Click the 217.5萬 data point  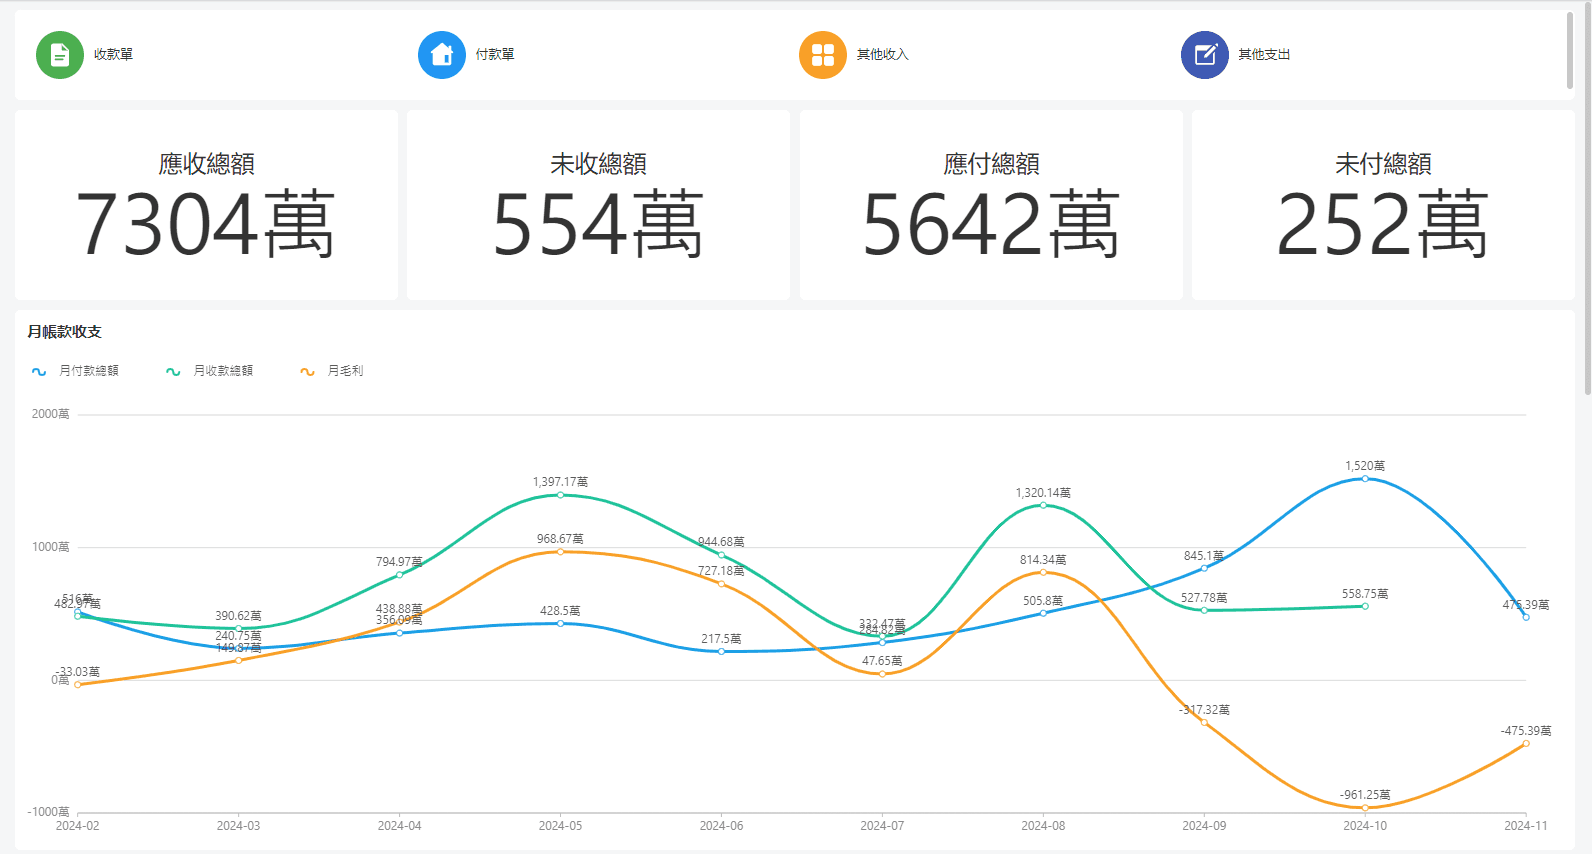(x=721, y=651)
